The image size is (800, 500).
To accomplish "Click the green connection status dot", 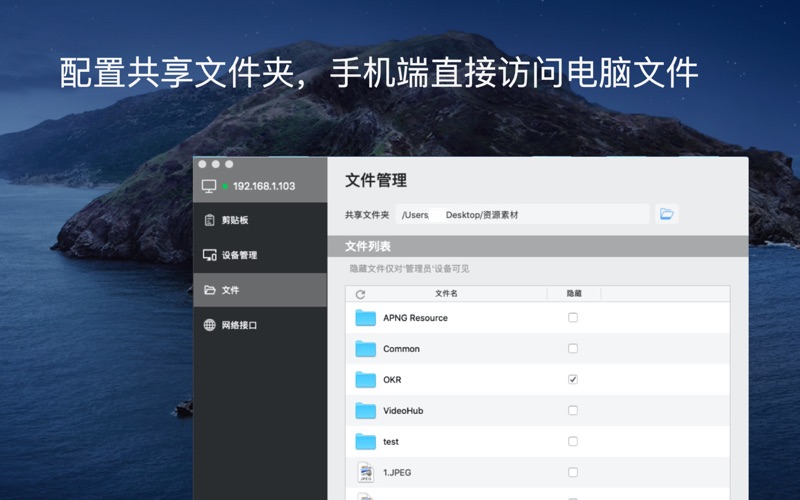I will [x=224, y=186].
